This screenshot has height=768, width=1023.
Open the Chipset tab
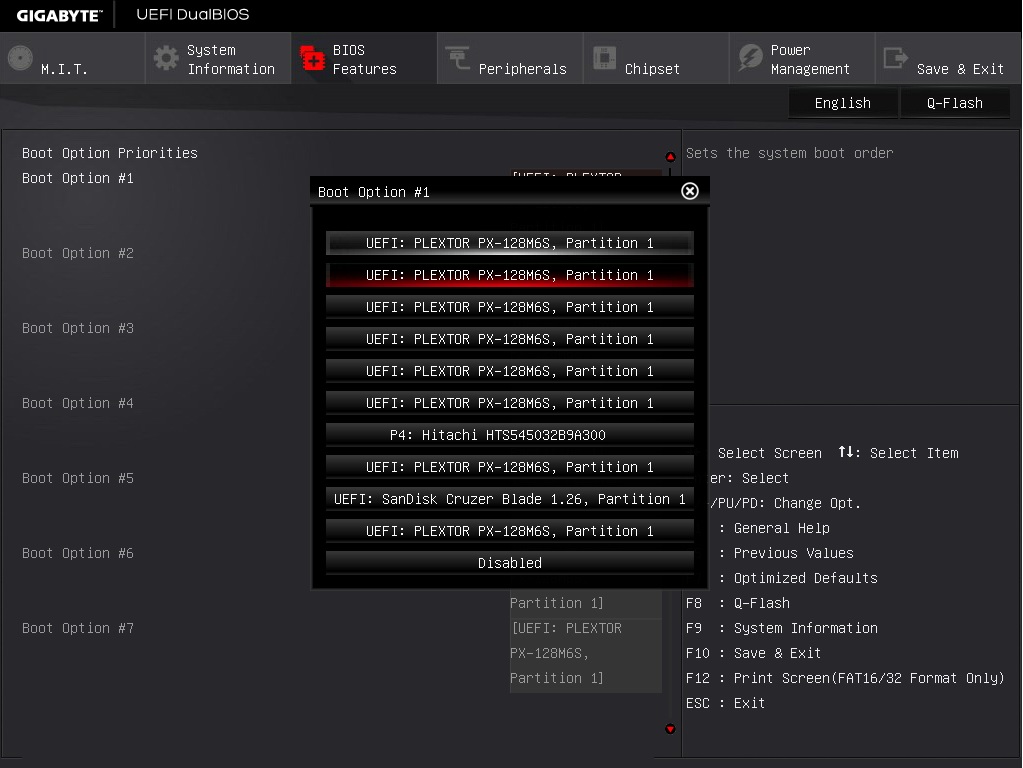pos(656,58)
